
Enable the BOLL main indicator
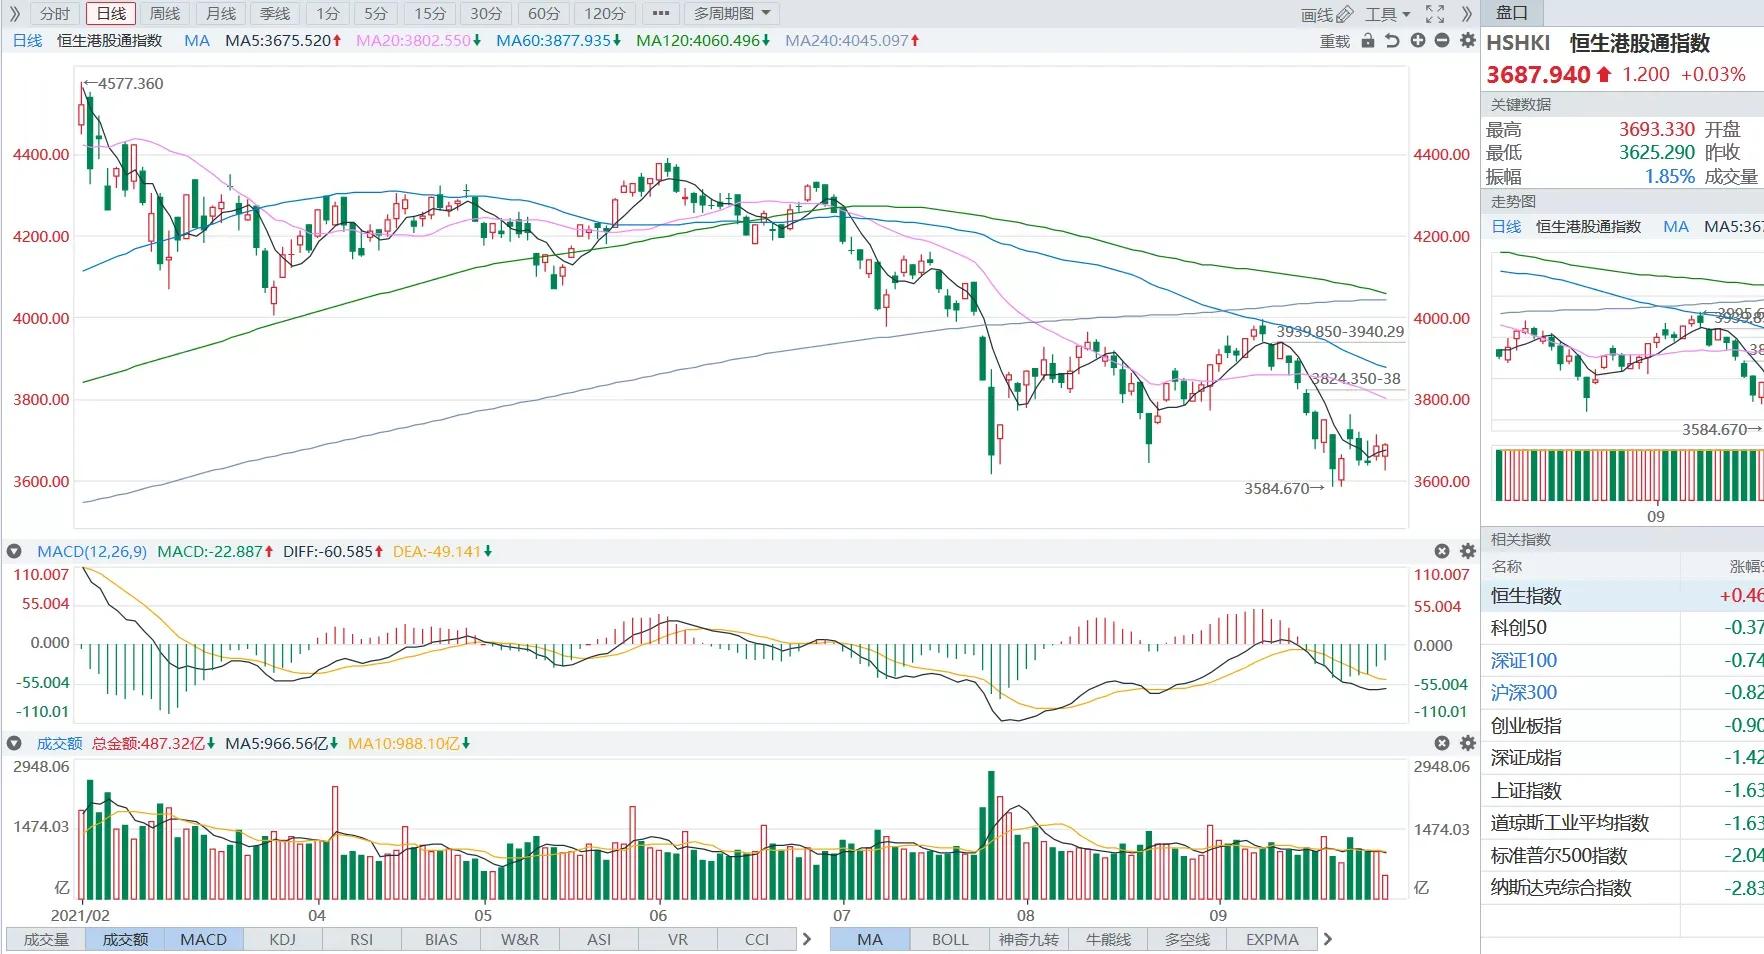coord(950,939)
